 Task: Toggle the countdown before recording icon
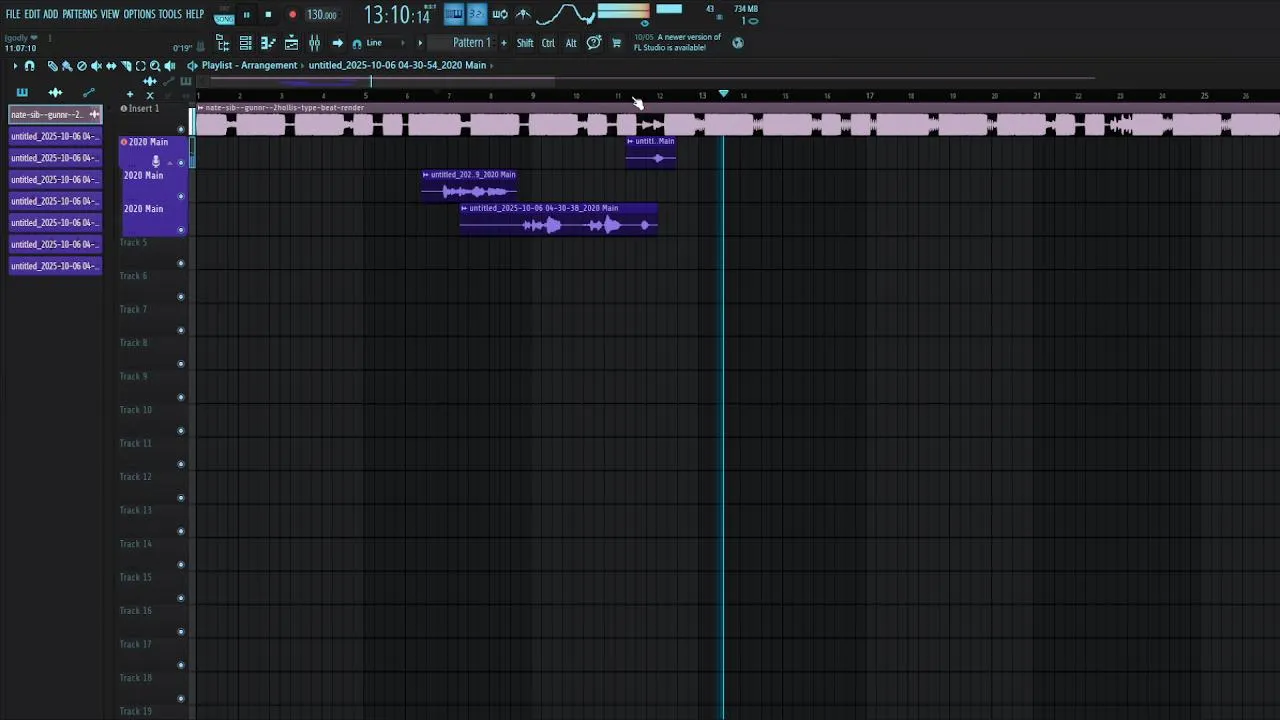pos(476,14)
